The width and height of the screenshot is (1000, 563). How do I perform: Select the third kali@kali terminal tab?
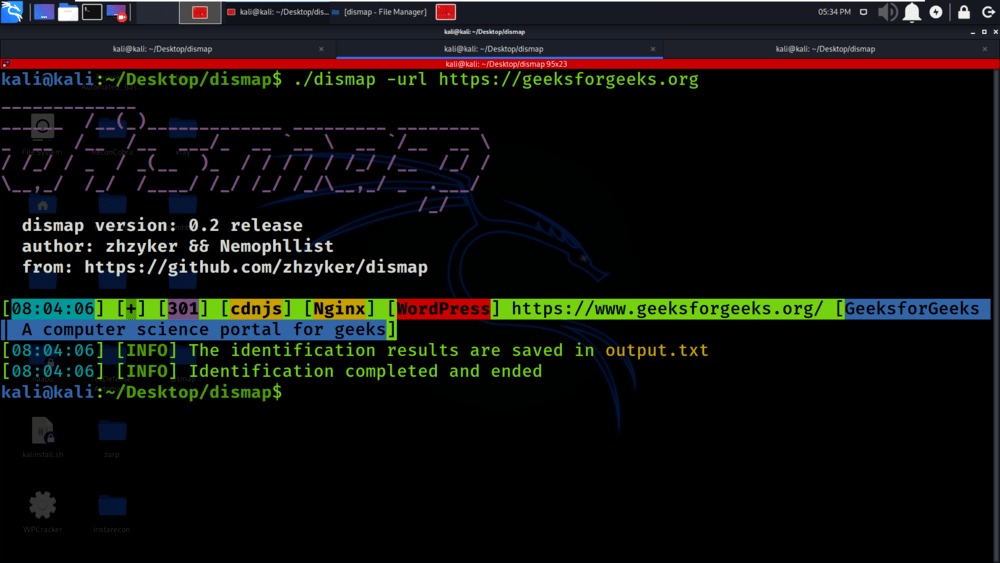click(825, 49)
